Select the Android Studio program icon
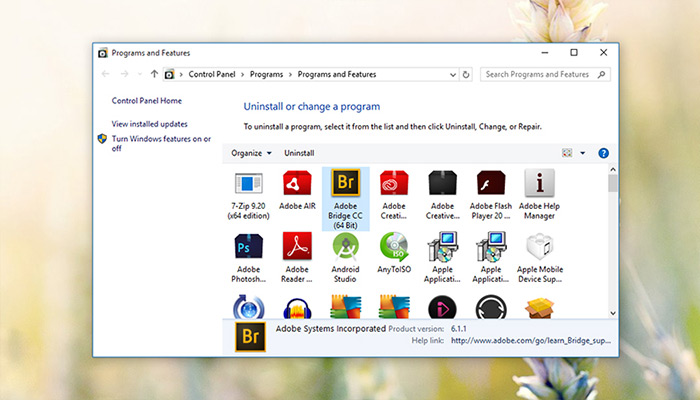Screen dimensions: 700x400 point(346,246)
